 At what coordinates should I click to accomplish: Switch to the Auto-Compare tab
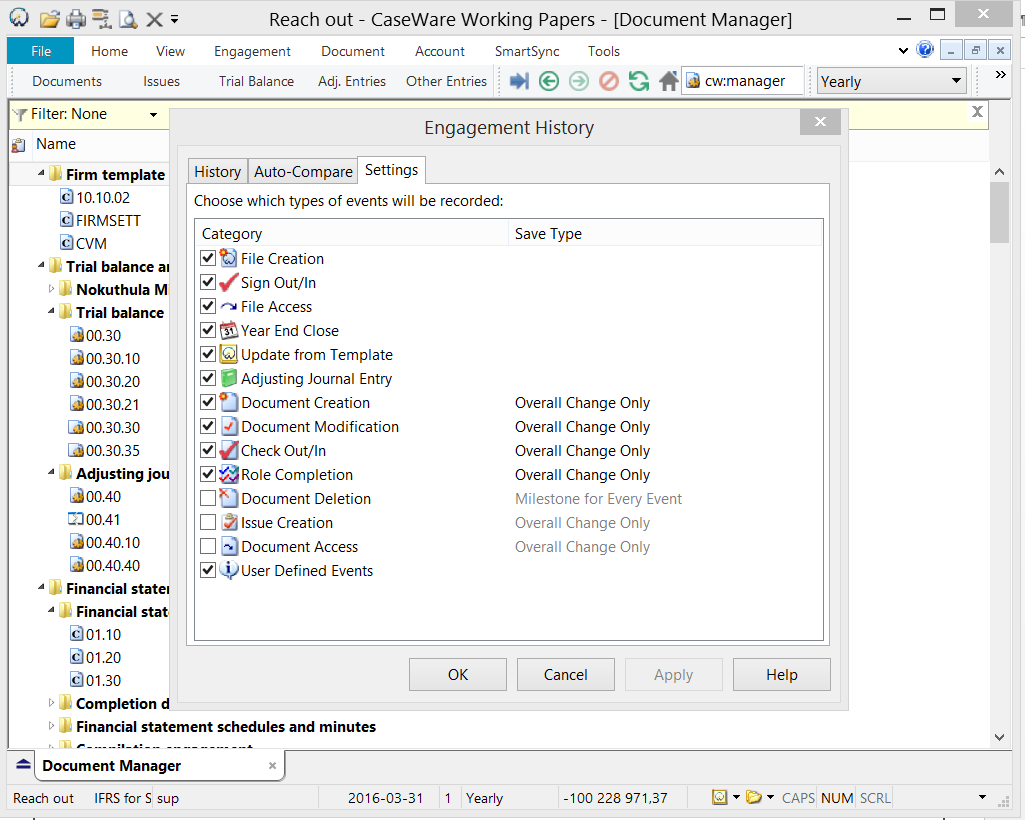(303, 172)
